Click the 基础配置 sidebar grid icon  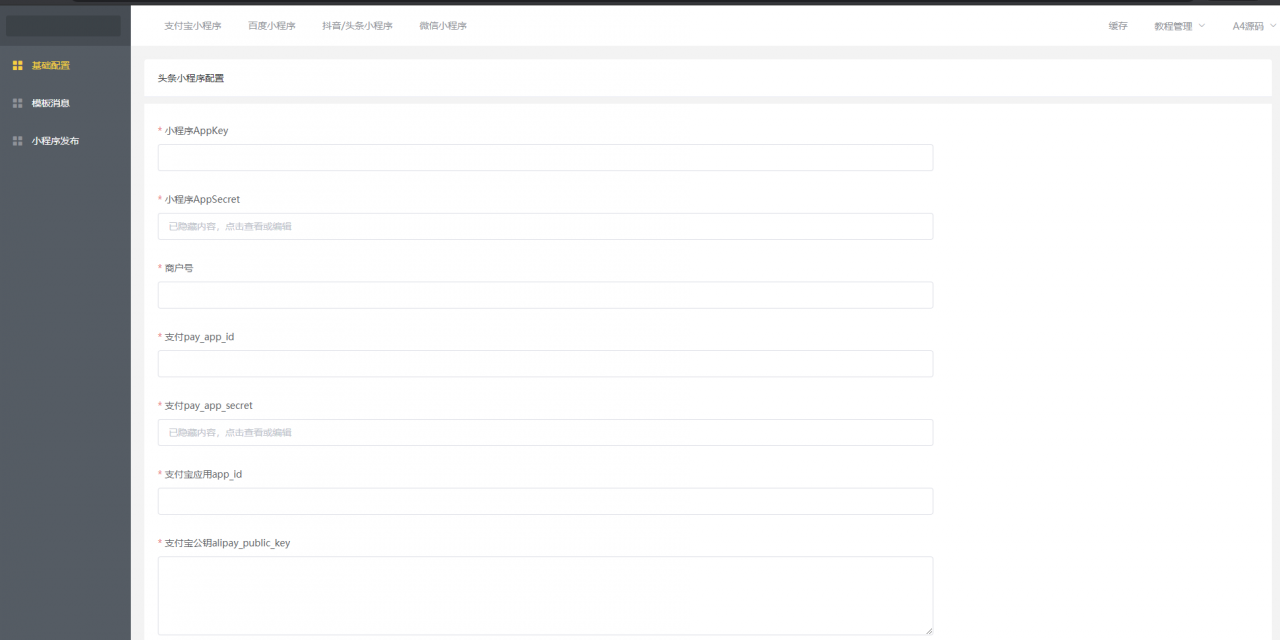pyautogui.click(x=17, y=65)
